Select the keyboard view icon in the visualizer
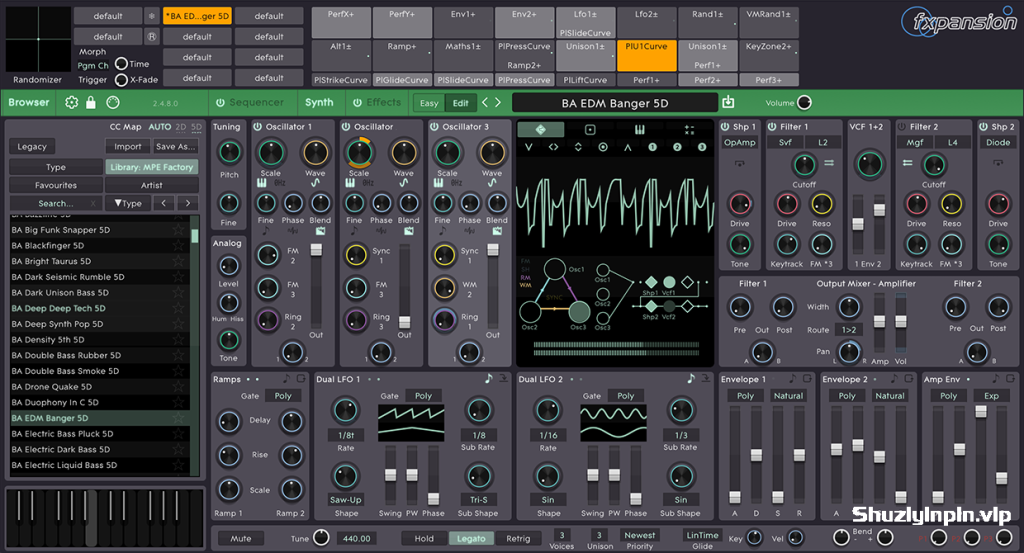1024x553 pixels. 639,129
